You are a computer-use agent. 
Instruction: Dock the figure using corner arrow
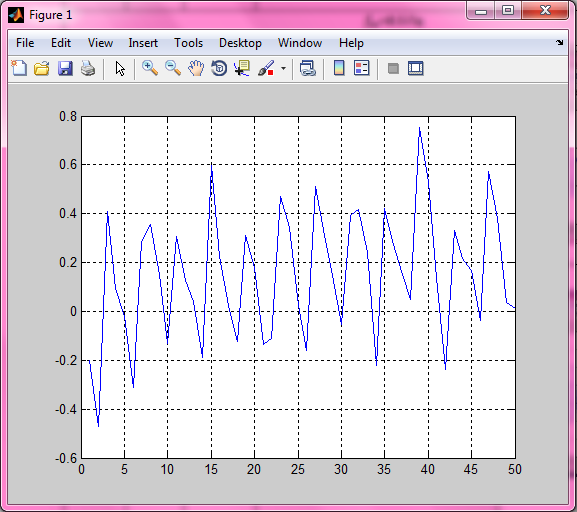coord(560,43)
